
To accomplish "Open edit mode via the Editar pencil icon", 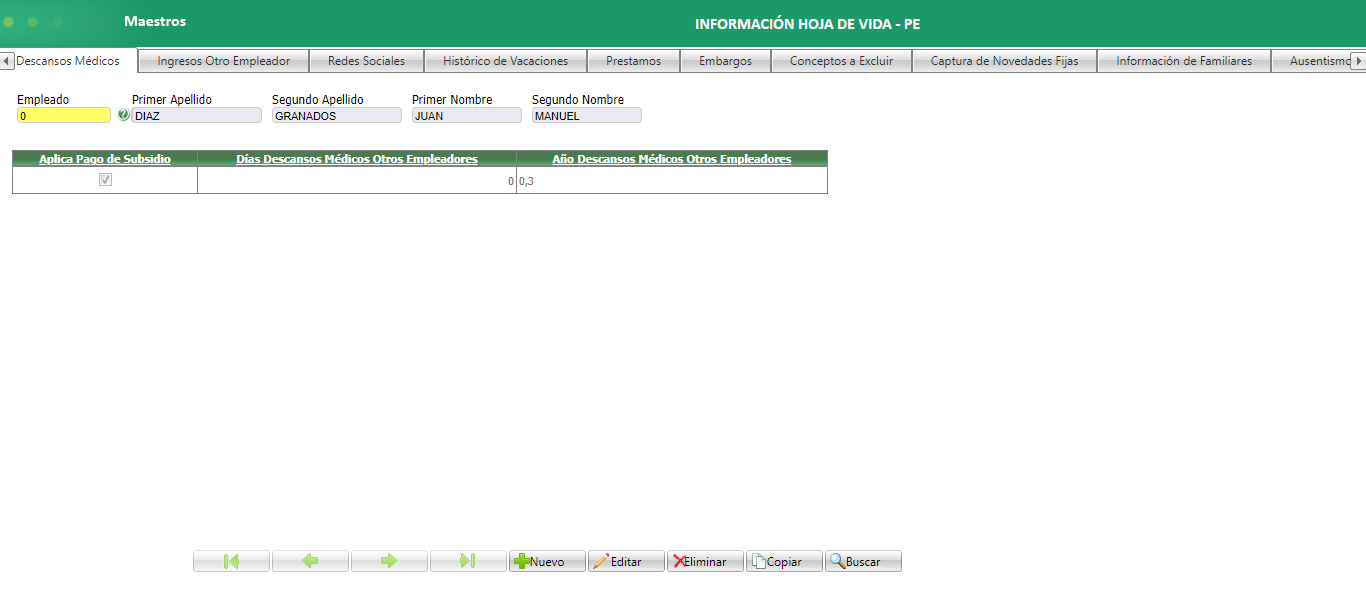I will point(601,561).
